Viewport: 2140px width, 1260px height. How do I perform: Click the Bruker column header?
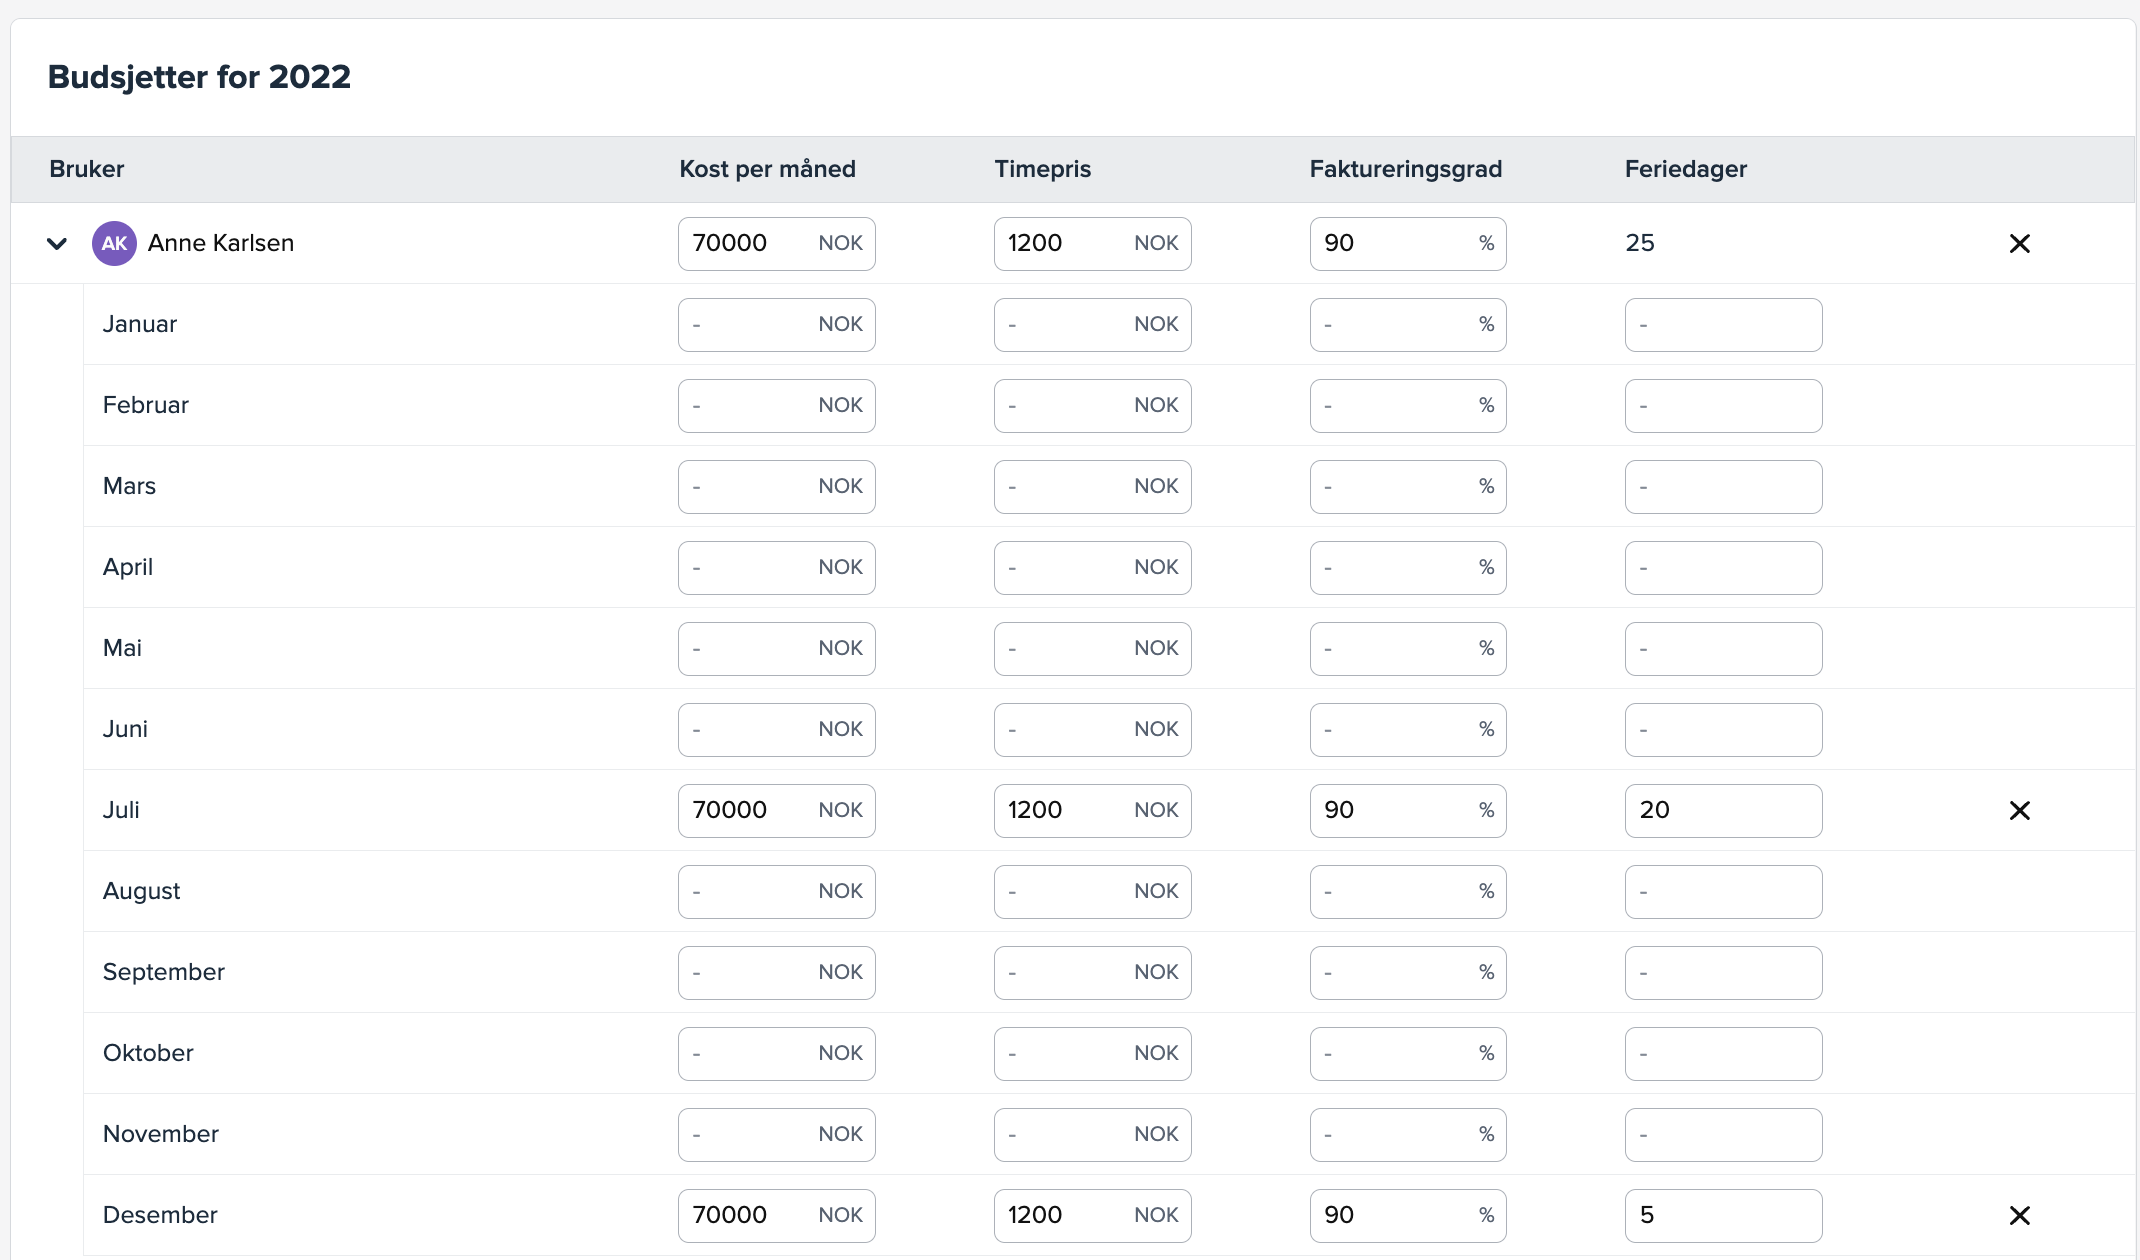[x=87, y=169]
